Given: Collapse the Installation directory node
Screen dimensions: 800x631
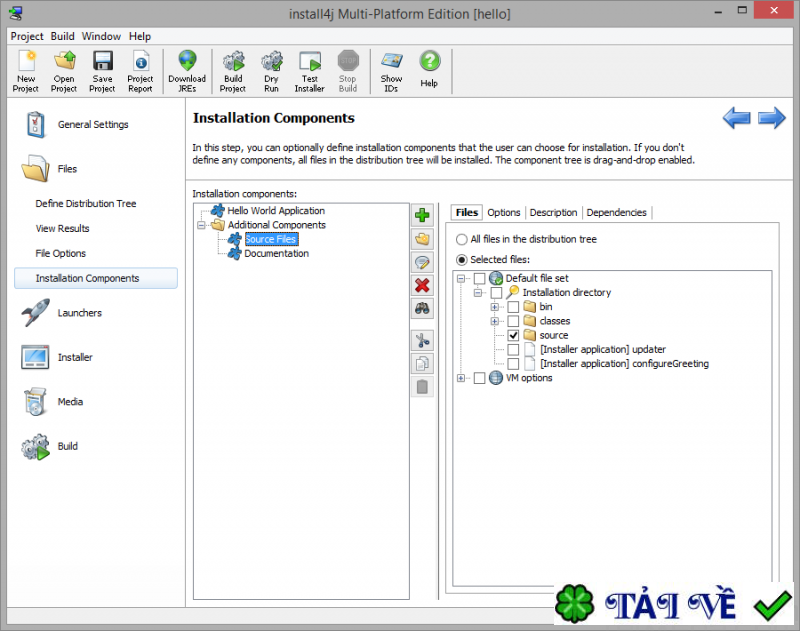Looking at the screenshot, I should (x=478, y=293).
